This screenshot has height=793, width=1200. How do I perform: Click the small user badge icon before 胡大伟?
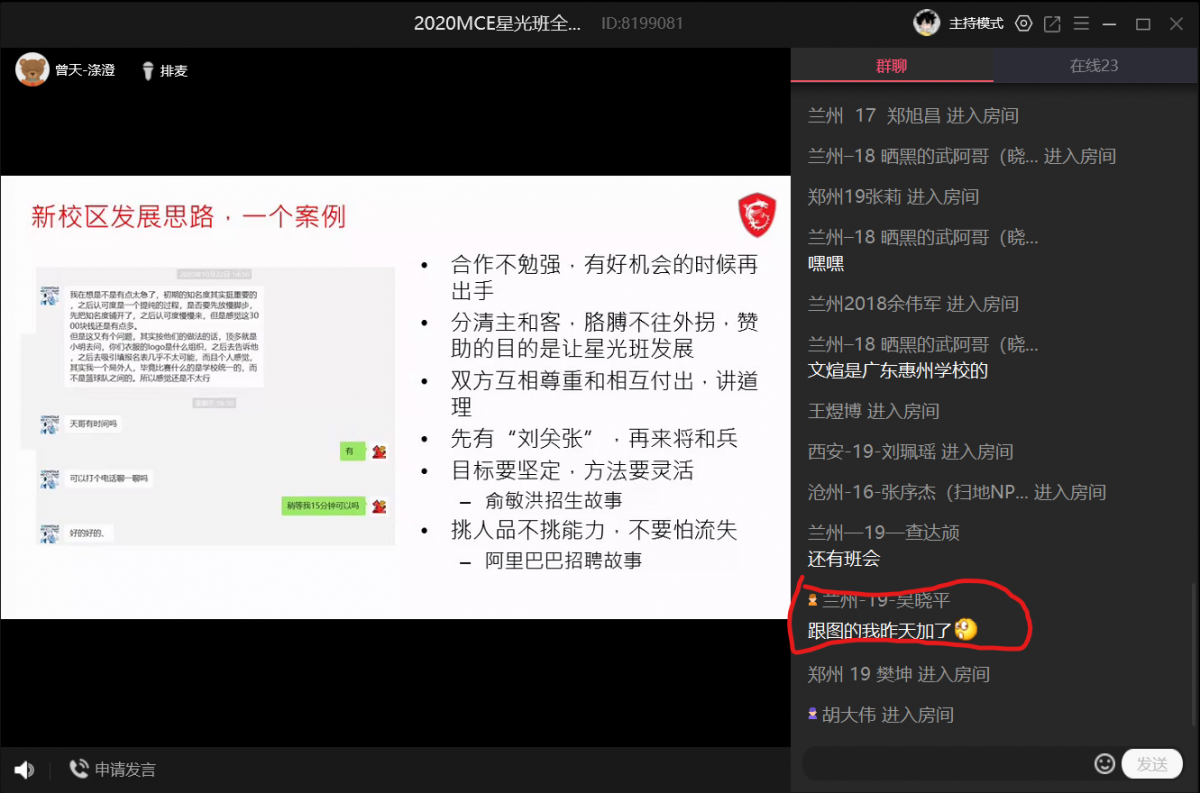tap(813, 714)
